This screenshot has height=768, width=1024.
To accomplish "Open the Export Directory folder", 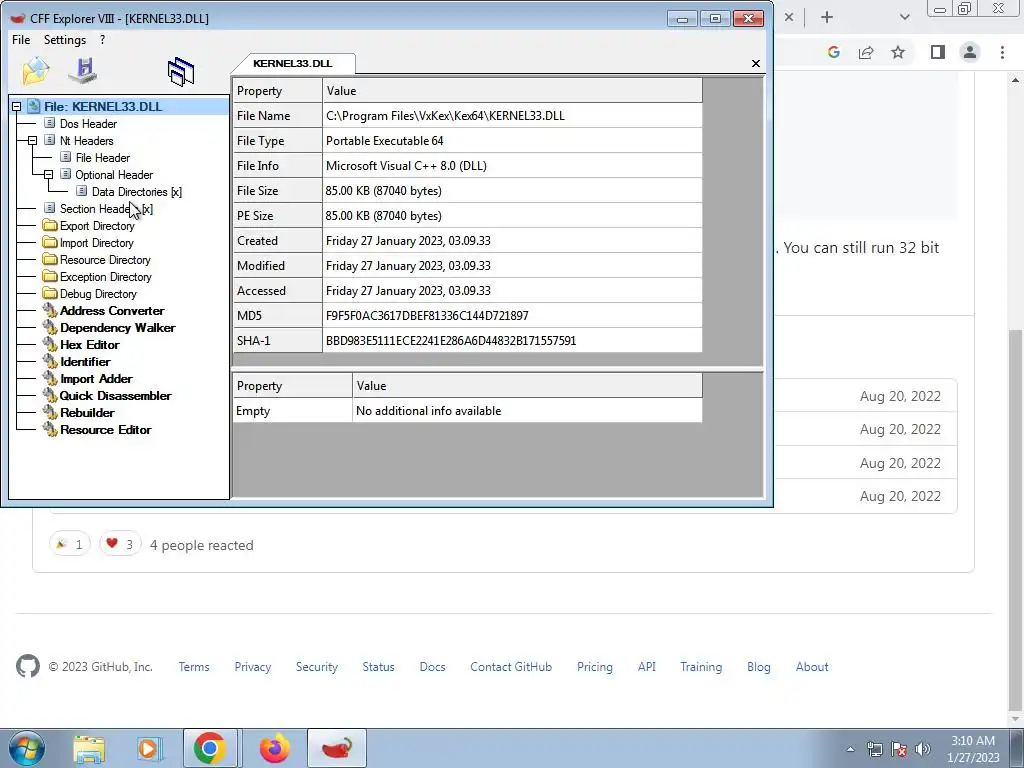I will (97, 225).
